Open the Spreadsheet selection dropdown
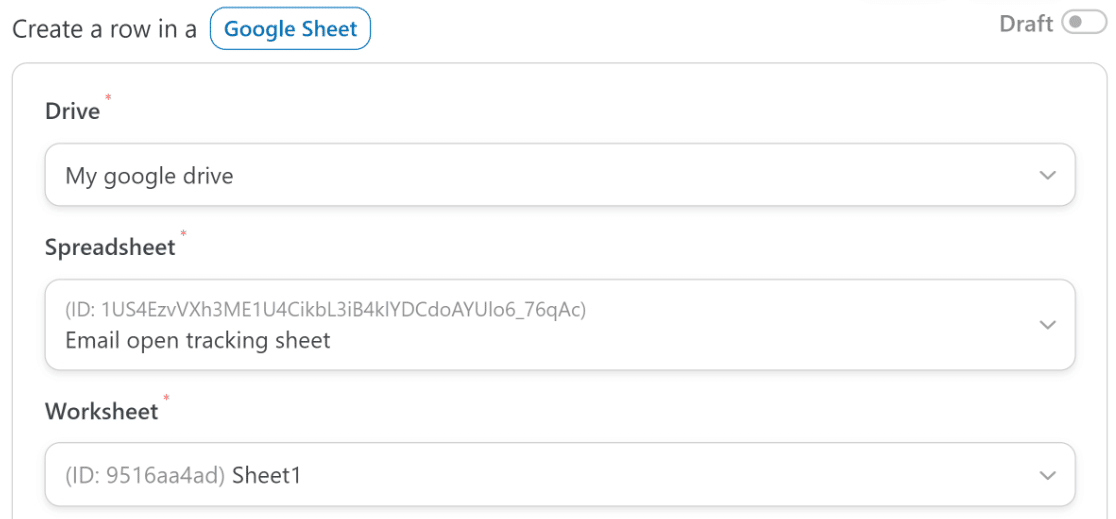The image size is (1116, 519). [559, 325]
